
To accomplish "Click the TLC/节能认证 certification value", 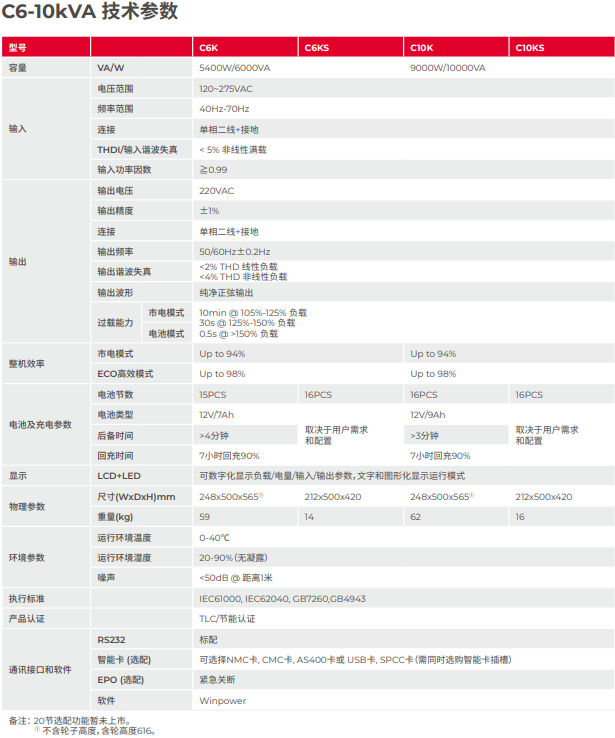I will tap(227, 619).
